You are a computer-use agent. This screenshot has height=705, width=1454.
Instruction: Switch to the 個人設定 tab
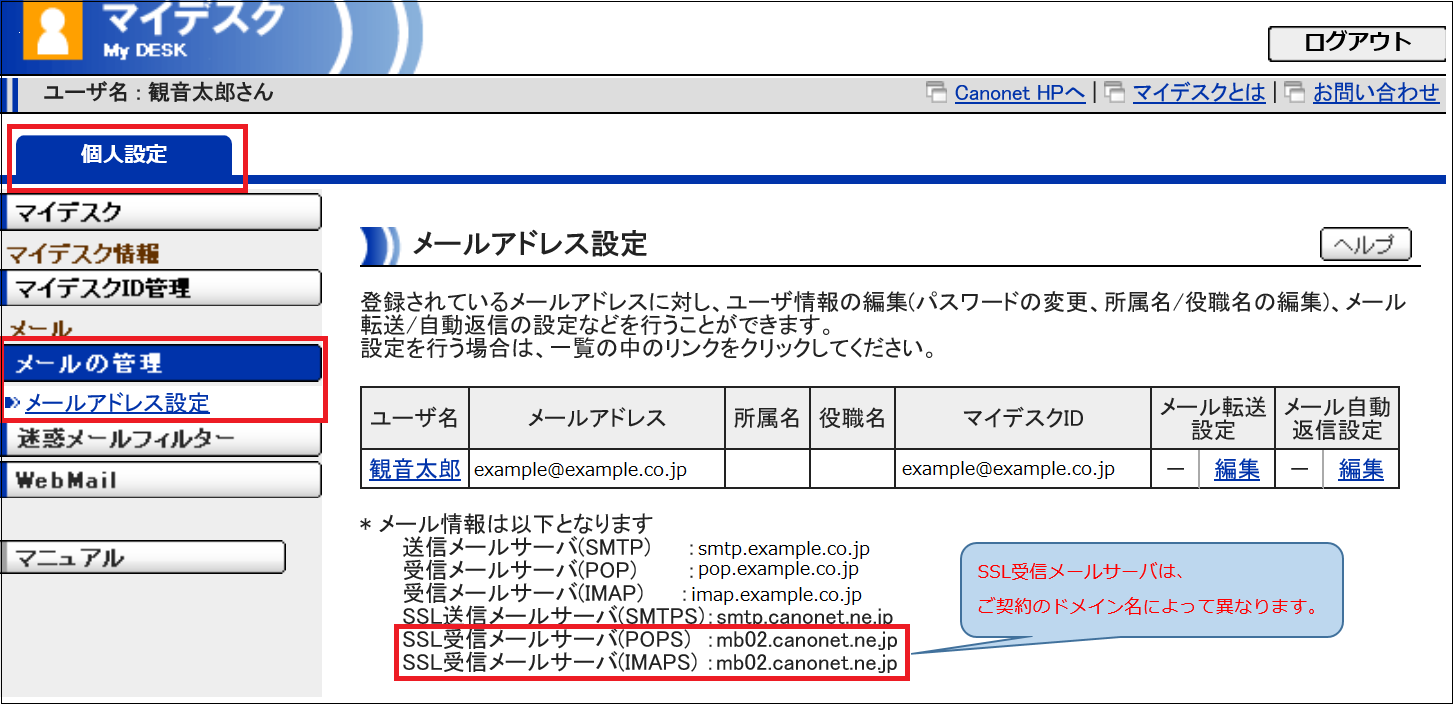(x=124, y=155)
